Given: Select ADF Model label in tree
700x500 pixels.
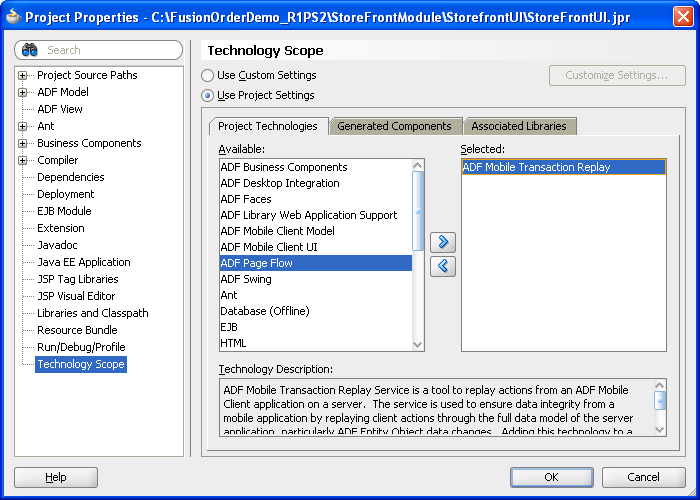Looking at the screenshot, I should coord(63,92).
